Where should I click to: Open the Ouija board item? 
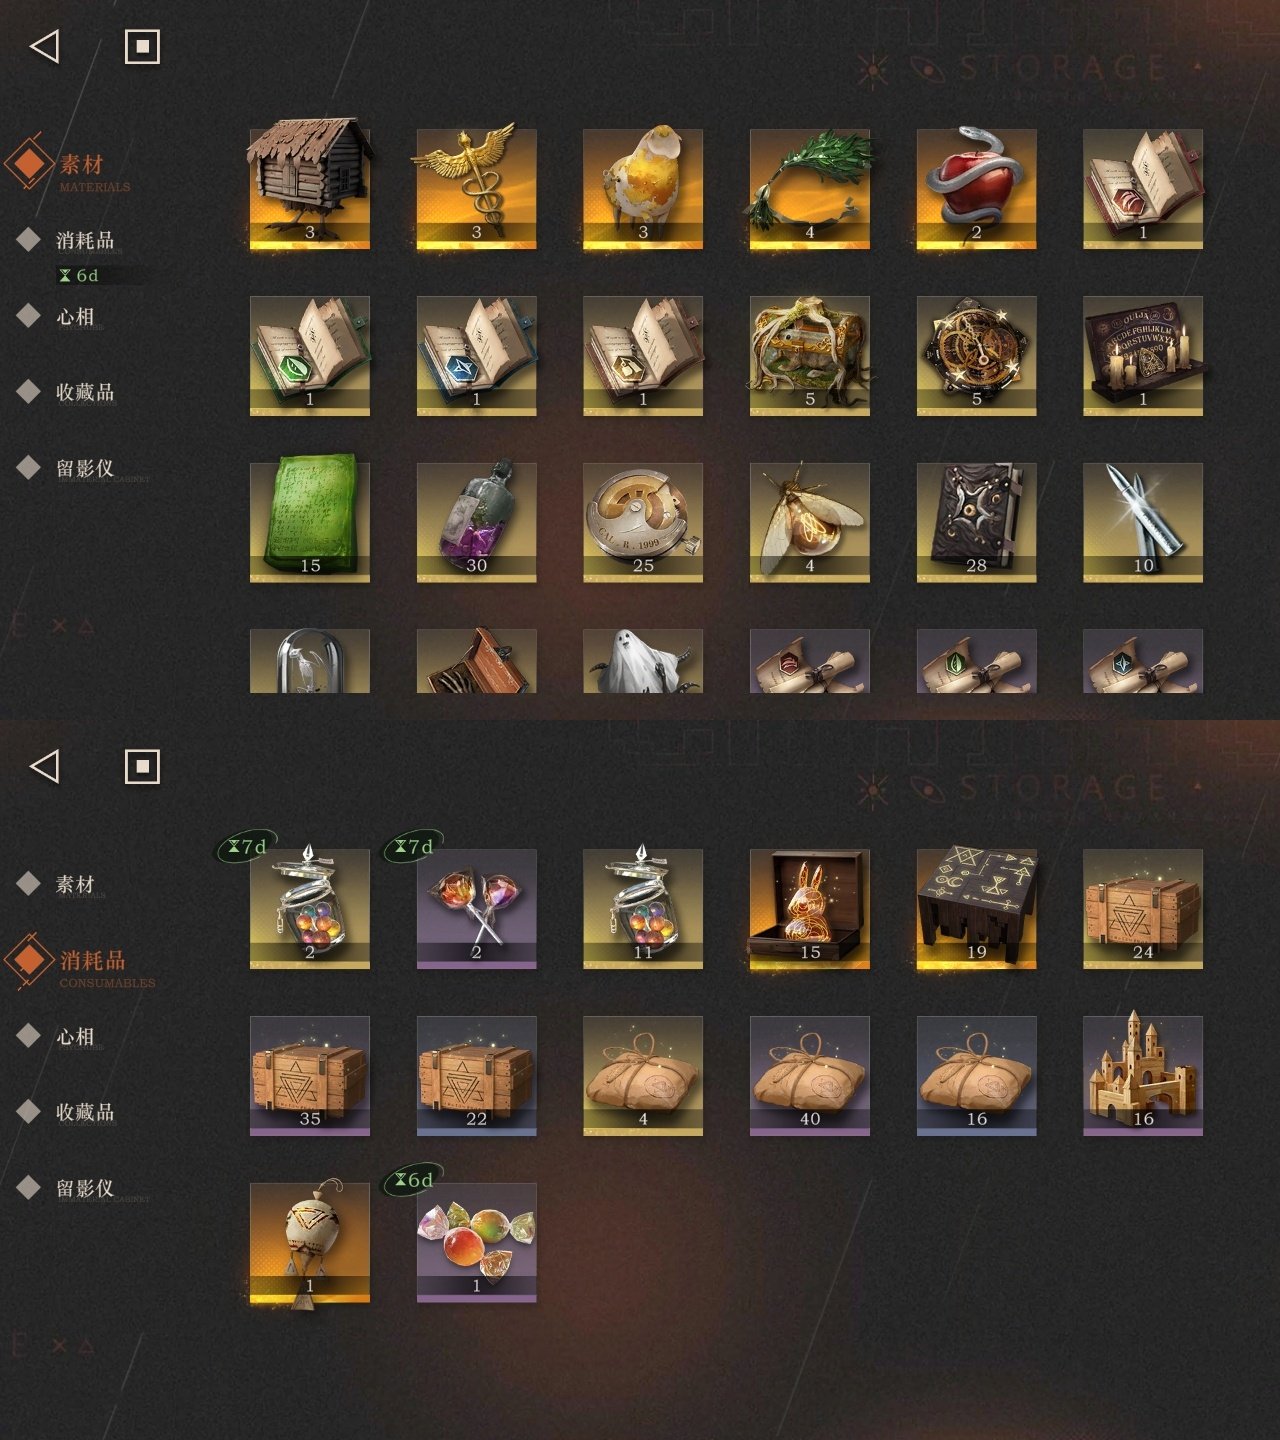(1143, 354)
